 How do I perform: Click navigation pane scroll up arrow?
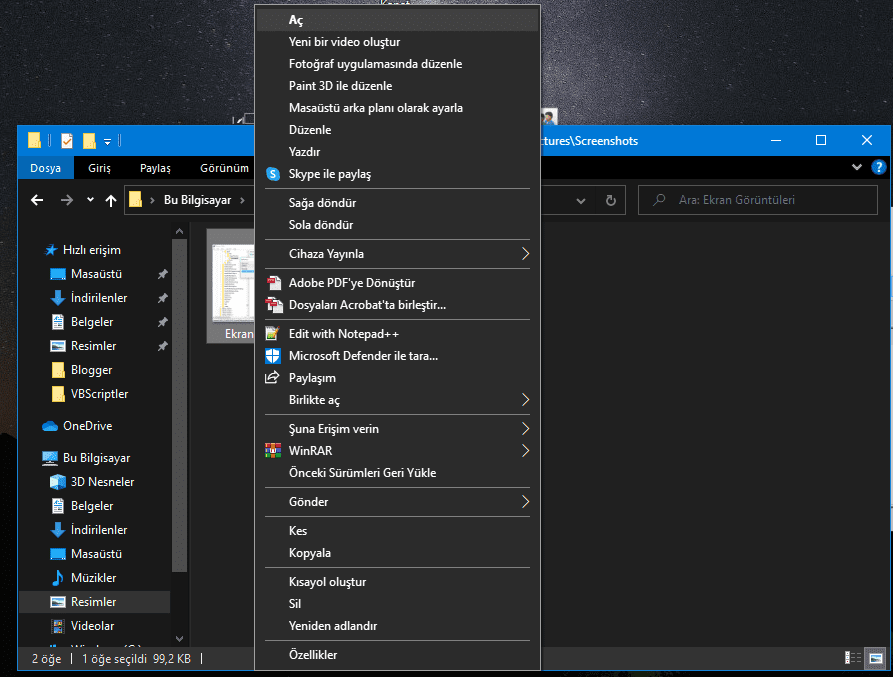(179, 231)
